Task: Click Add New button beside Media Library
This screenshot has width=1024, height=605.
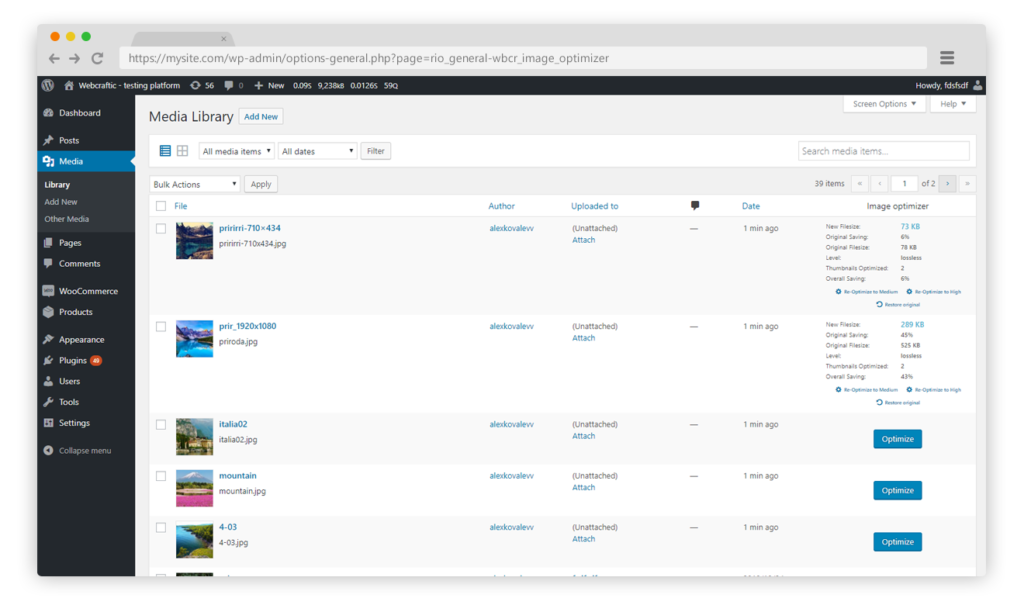Action: 261,116
